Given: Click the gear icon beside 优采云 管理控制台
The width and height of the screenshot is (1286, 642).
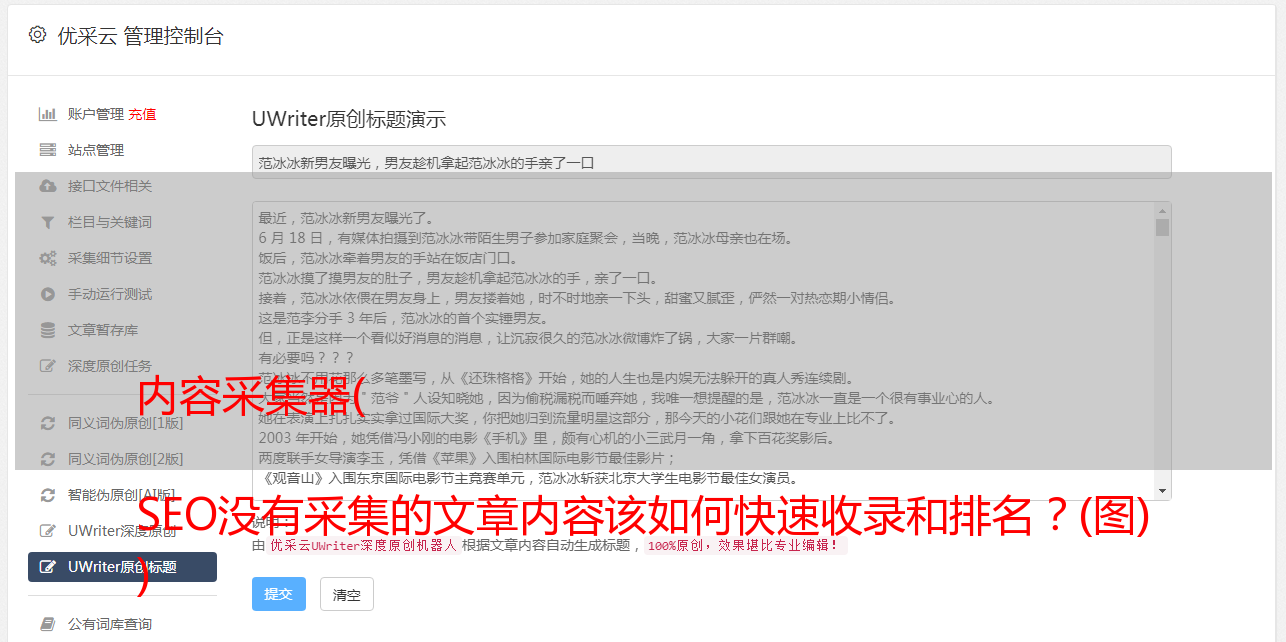Looking at the screenshot, I should pyautogui.click(x=37, y=35).
